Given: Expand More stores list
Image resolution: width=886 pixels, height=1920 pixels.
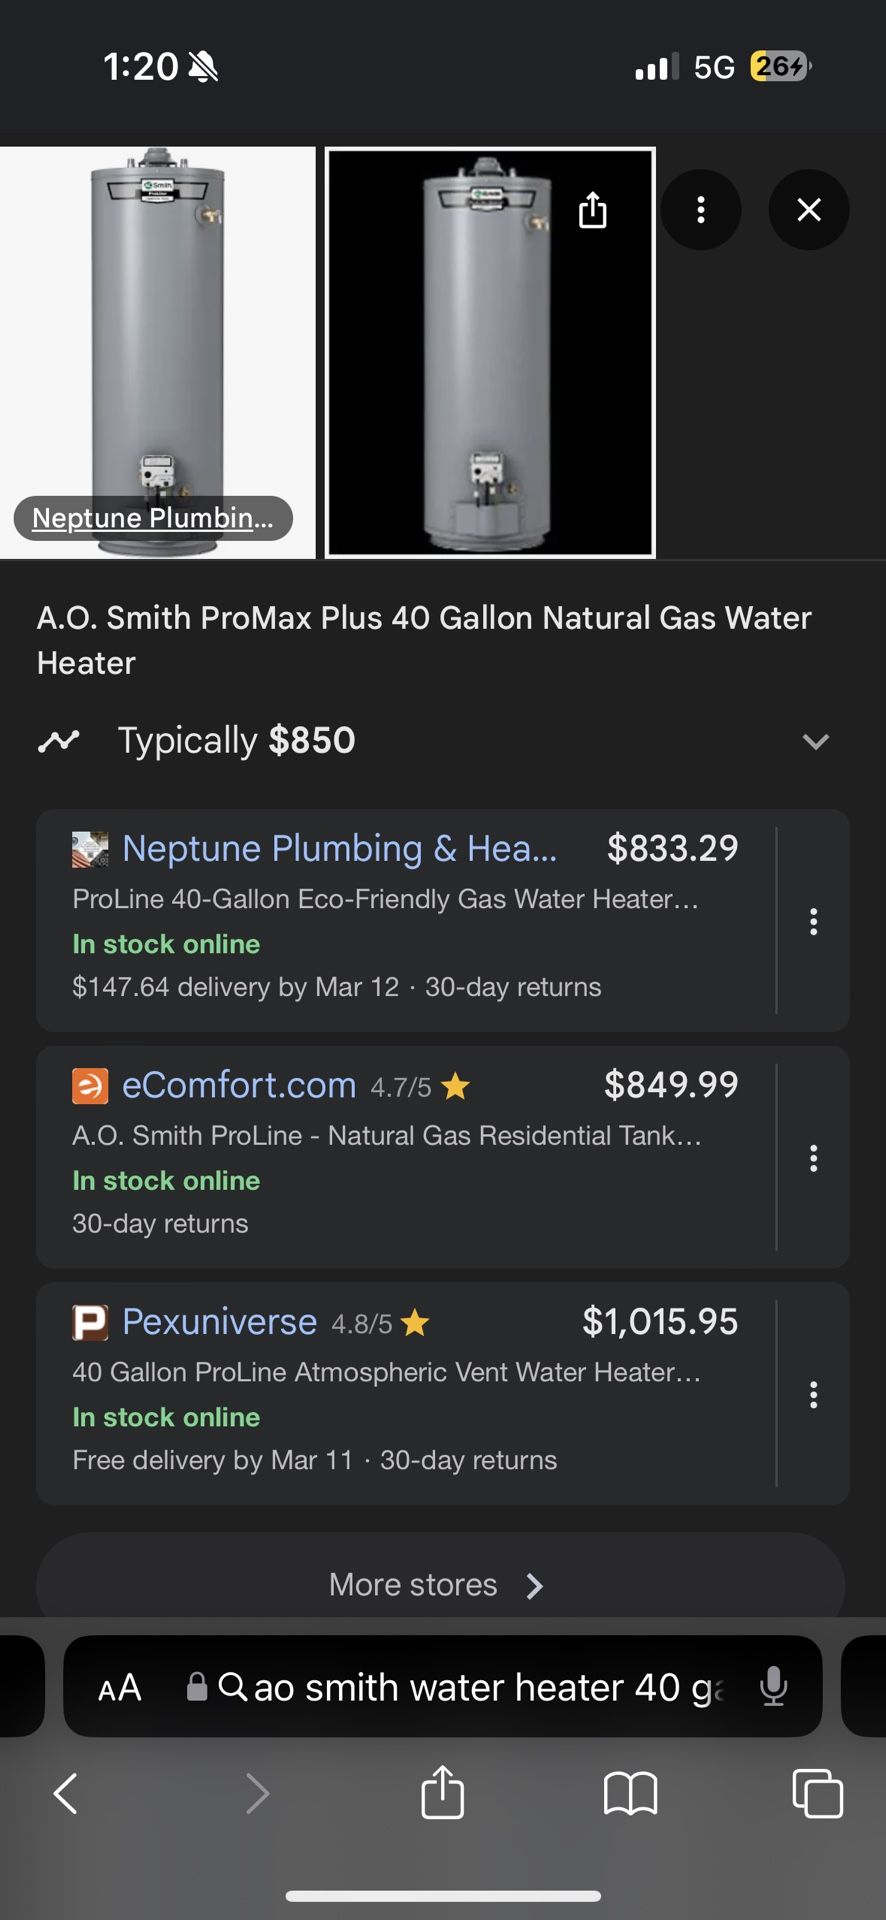Looking at the screenshot, I should [x=440, y=1585].
